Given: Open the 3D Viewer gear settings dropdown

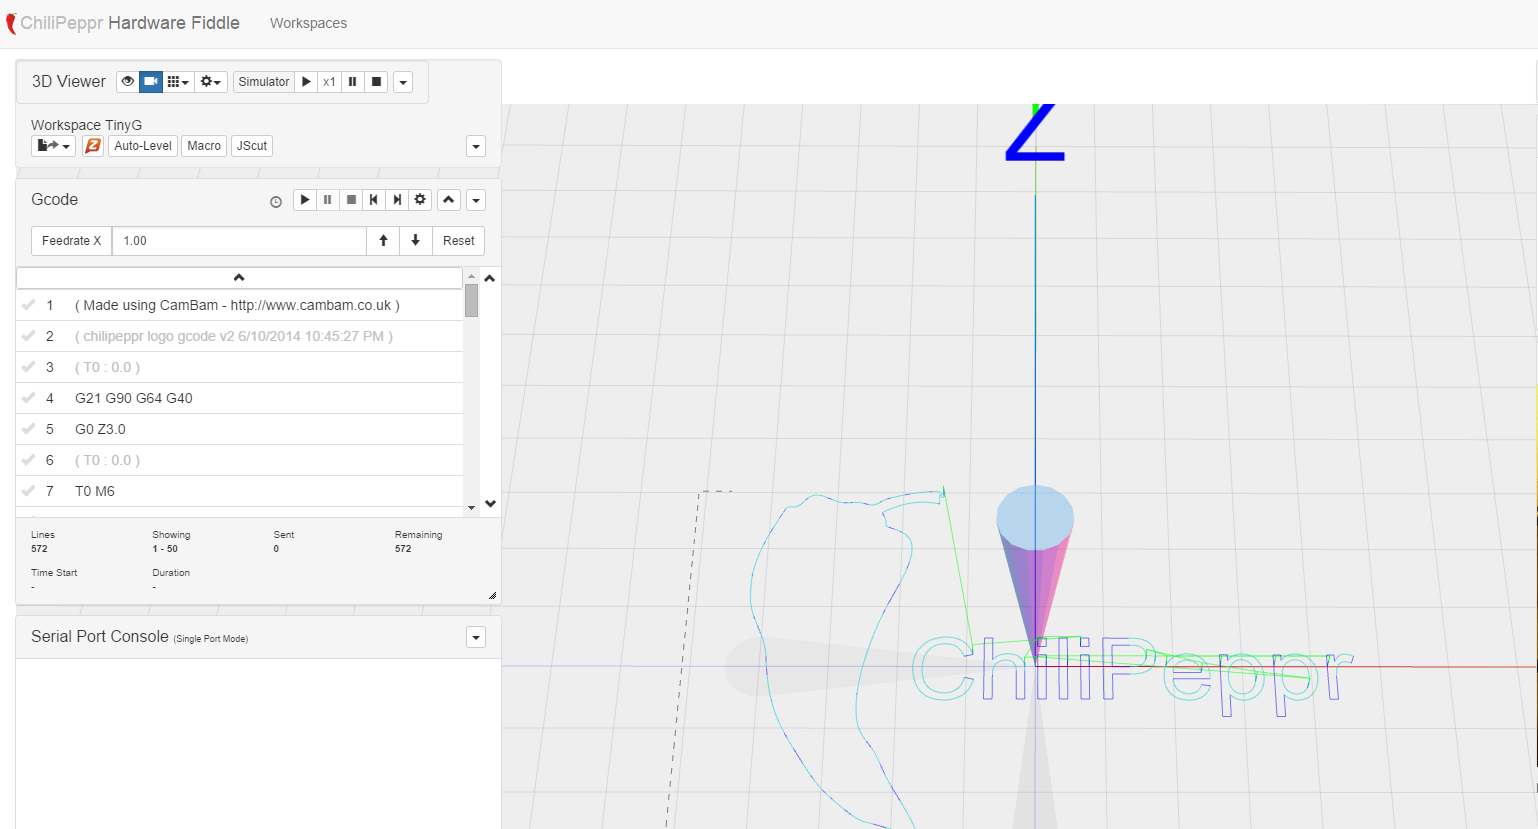Looking at the screenshot, I should [x=210, y=82].
